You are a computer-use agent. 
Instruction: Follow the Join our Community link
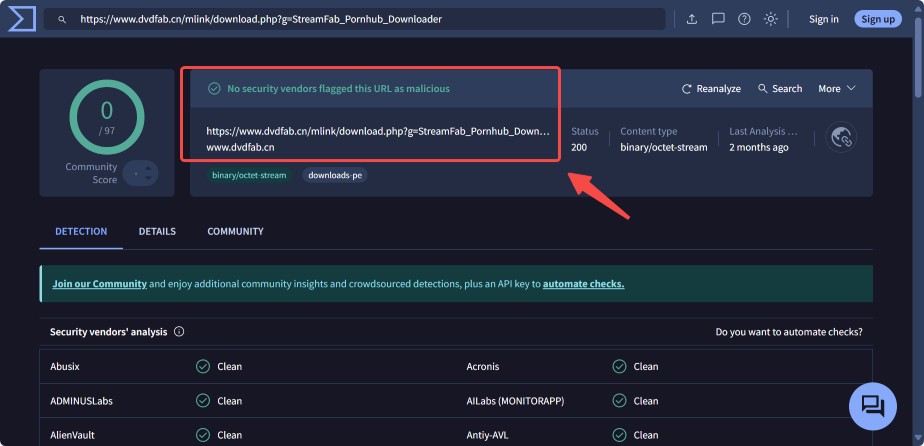pyautogui.click(x=99, y=284)
